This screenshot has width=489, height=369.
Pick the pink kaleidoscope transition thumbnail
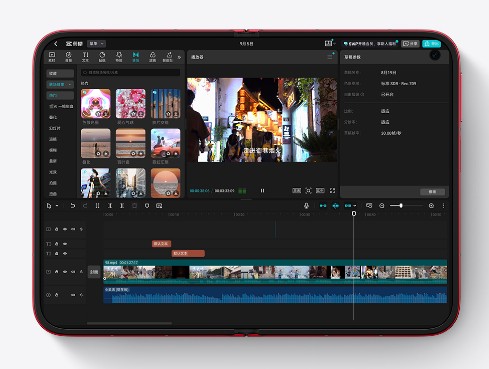tap(96, 103)
